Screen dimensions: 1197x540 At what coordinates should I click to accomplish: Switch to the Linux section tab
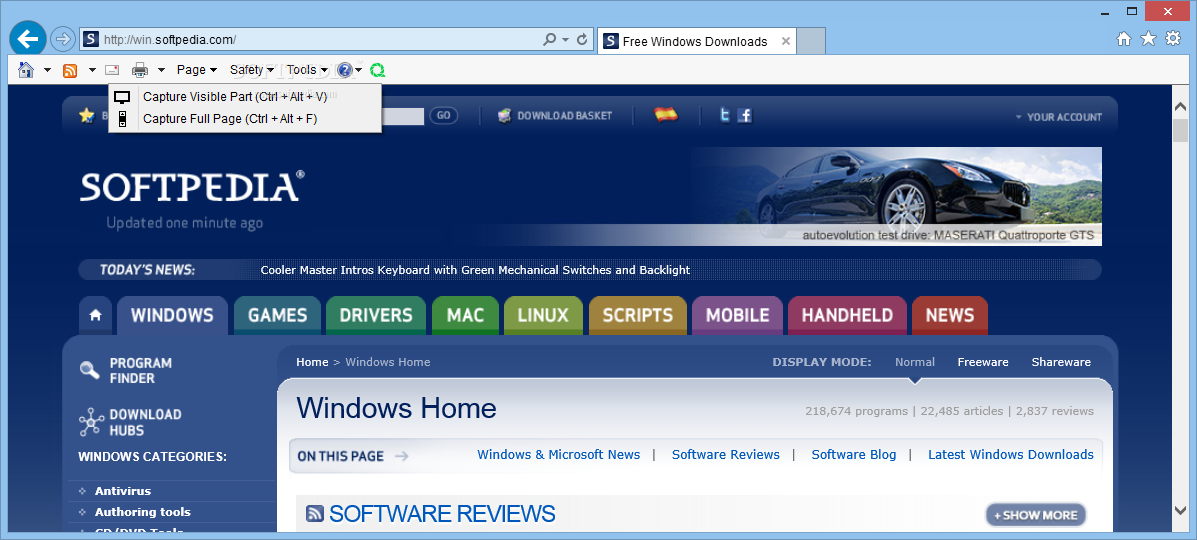click(543, 315)
